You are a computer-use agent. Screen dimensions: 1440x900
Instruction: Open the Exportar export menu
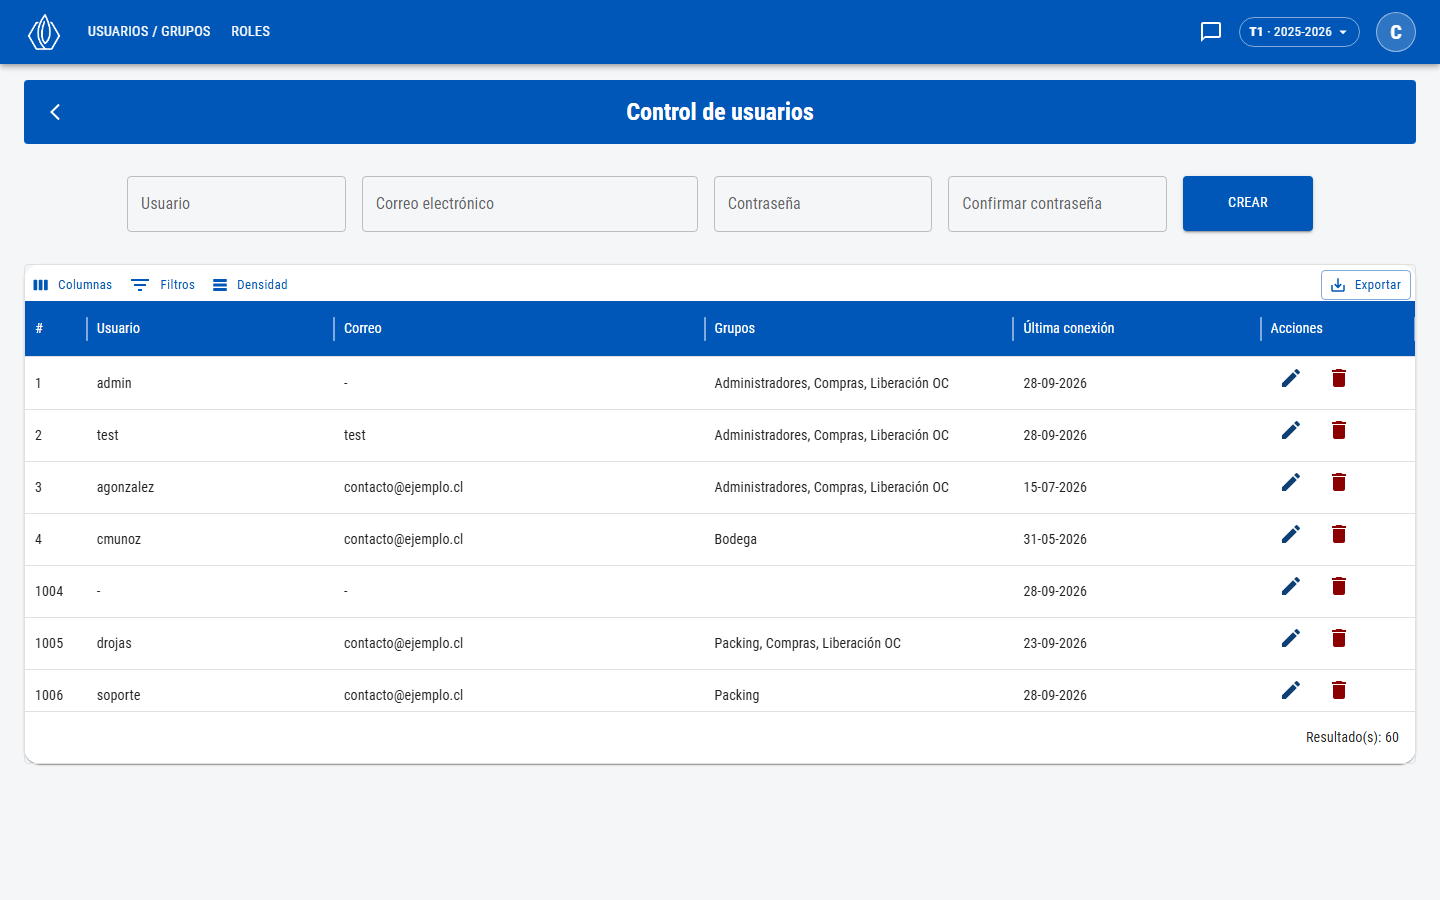[x=1366, y=285]
